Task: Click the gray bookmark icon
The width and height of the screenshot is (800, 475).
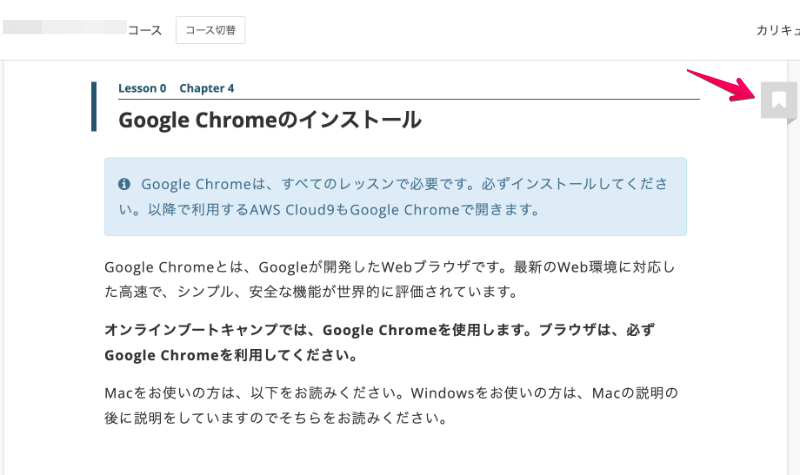Action: click(x=778, y=99)
